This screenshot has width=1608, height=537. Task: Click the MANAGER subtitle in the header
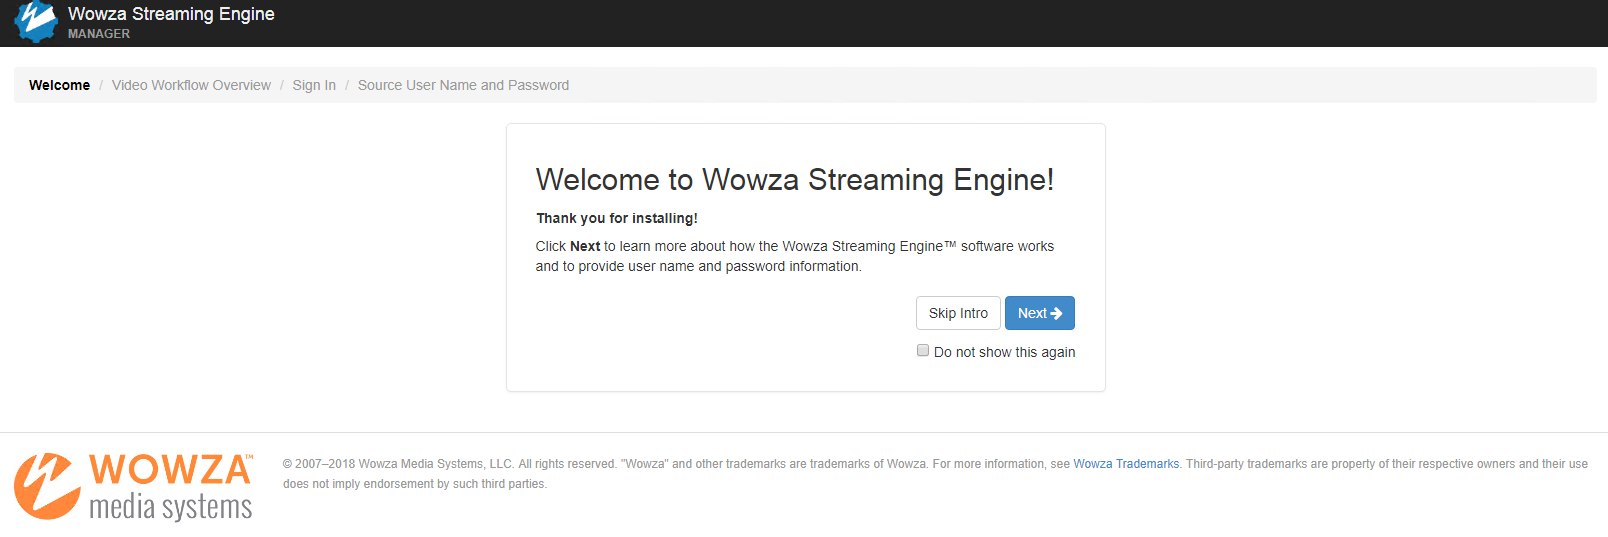pyautogui.click(x=99, y=34)
